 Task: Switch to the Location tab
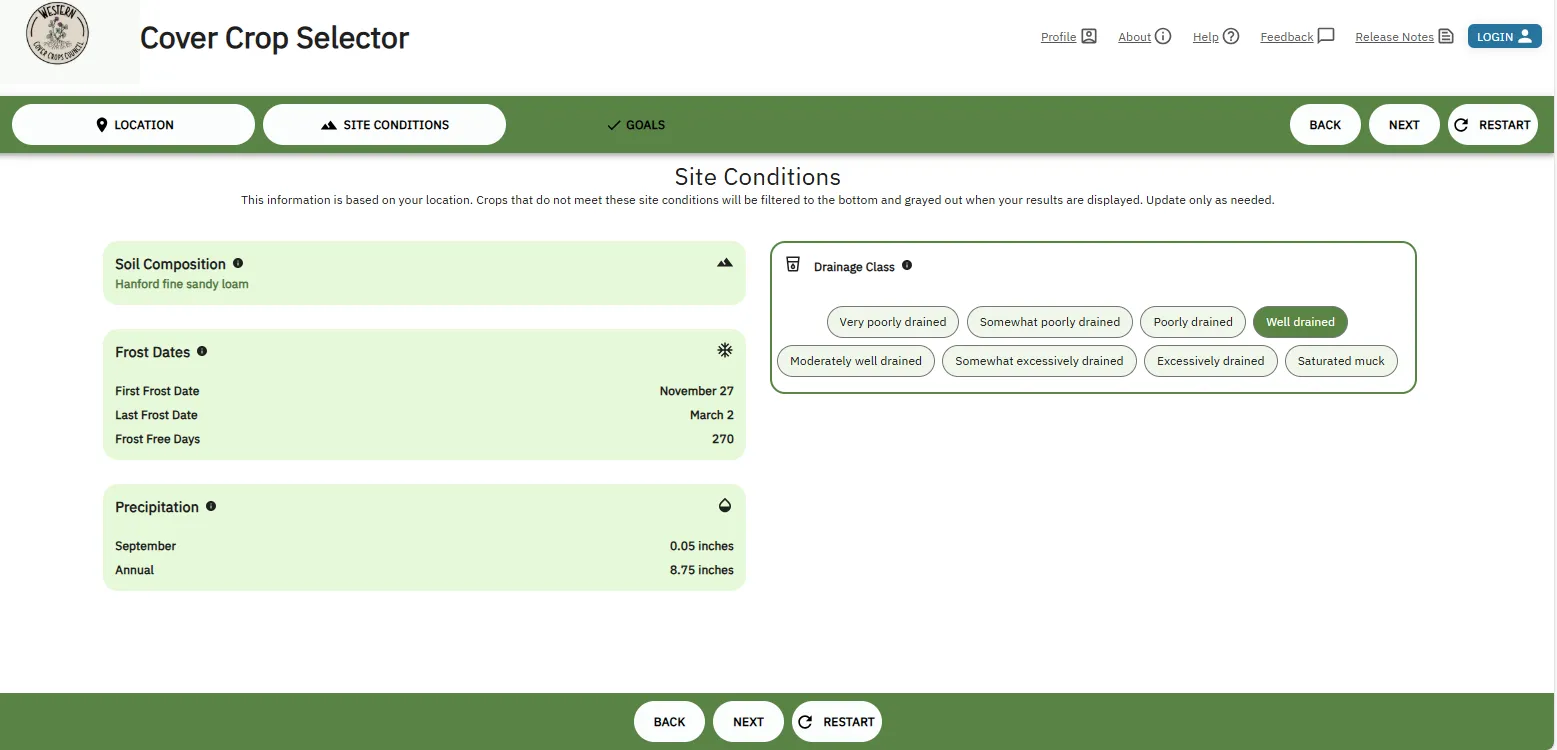134,125
